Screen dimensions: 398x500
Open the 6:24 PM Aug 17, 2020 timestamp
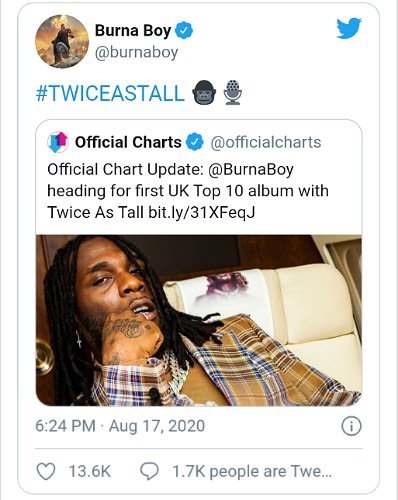coord(120,426)
